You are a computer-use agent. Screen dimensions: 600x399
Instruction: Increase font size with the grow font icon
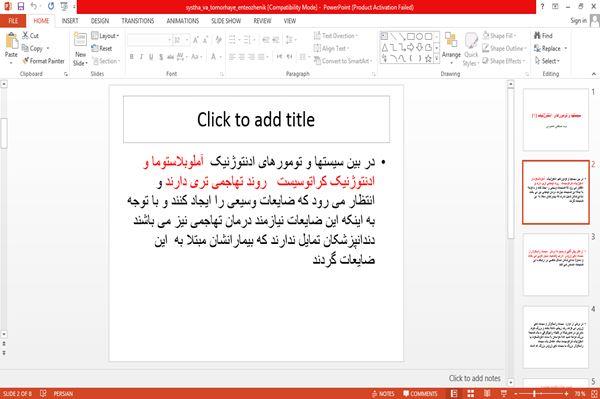click(196, 40)
